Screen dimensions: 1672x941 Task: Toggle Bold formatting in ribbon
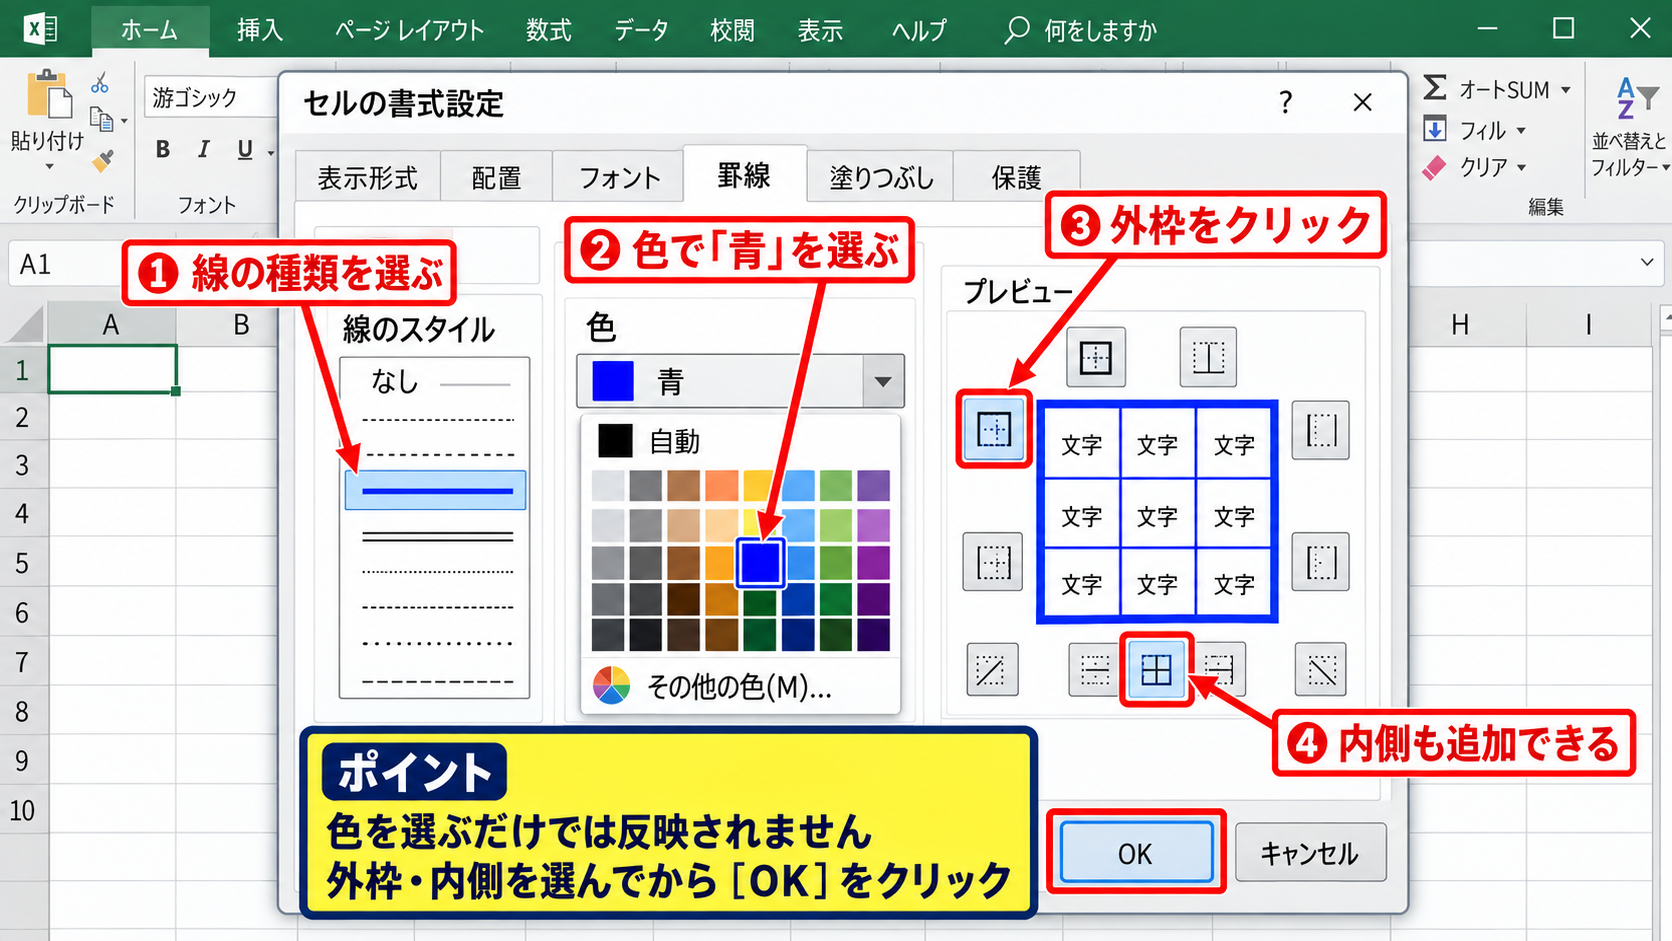click(163, 150)
